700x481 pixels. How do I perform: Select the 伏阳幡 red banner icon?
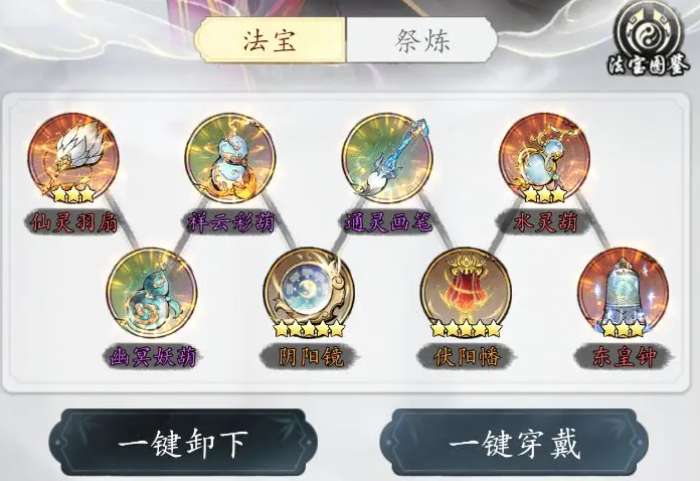pyautogui.click(x=466, y=293)
